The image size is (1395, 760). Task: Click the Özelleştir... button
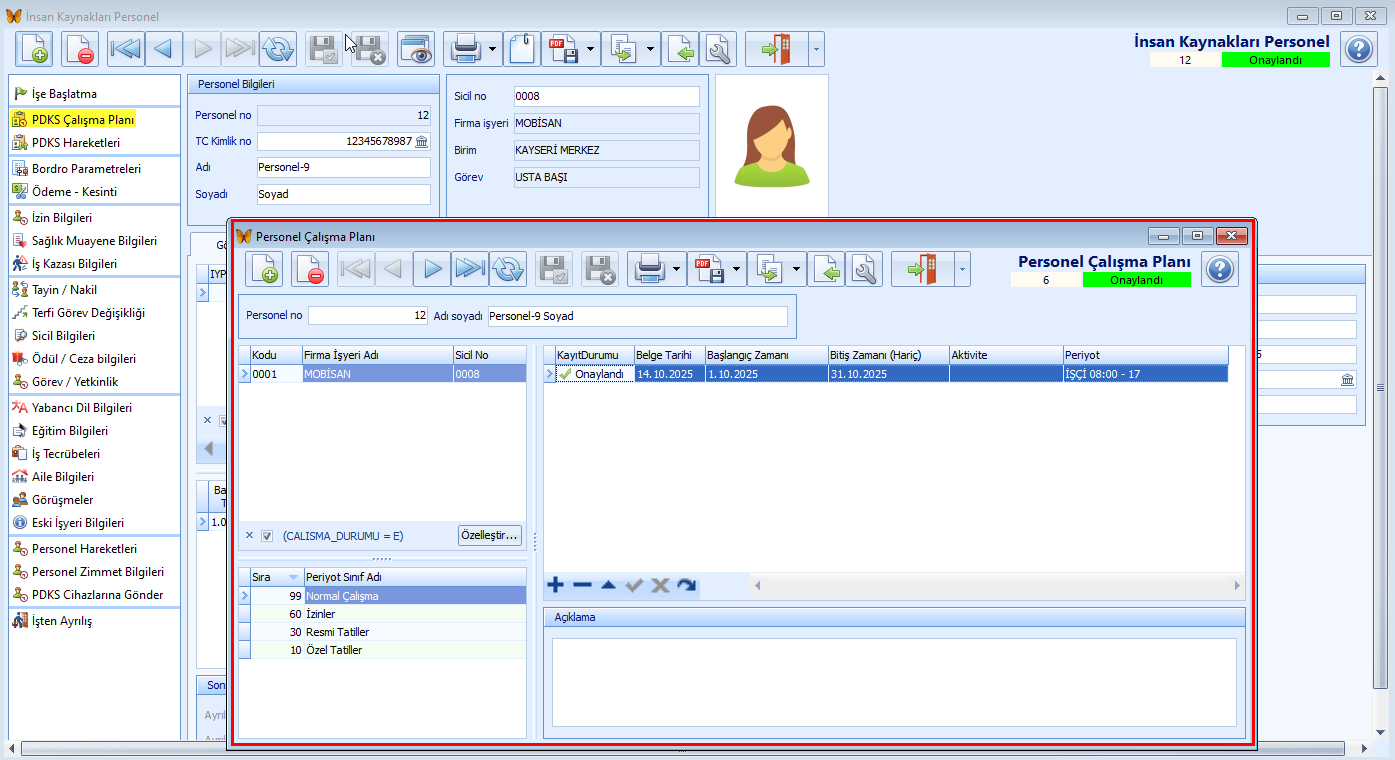tap(490, 535)
